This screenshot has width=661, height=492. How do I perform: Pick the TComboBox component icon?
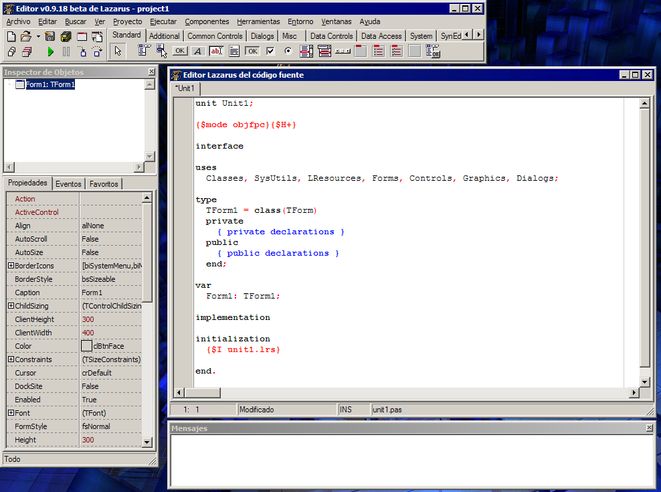(325, 51)
